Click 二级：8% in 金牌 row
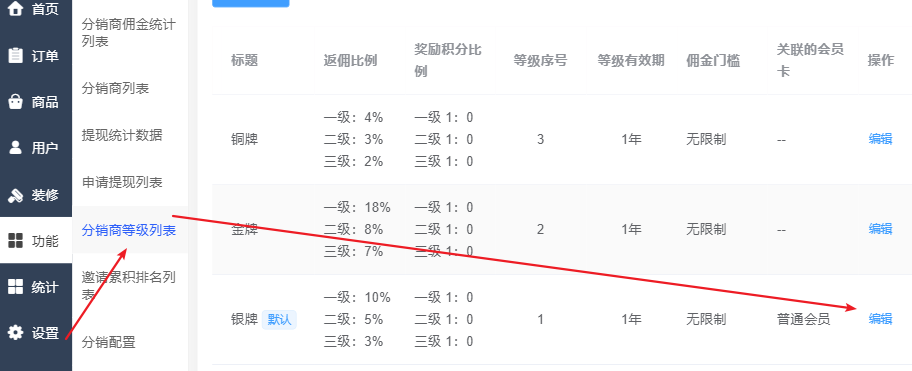912x371 pixels. (x=353, y=230)
